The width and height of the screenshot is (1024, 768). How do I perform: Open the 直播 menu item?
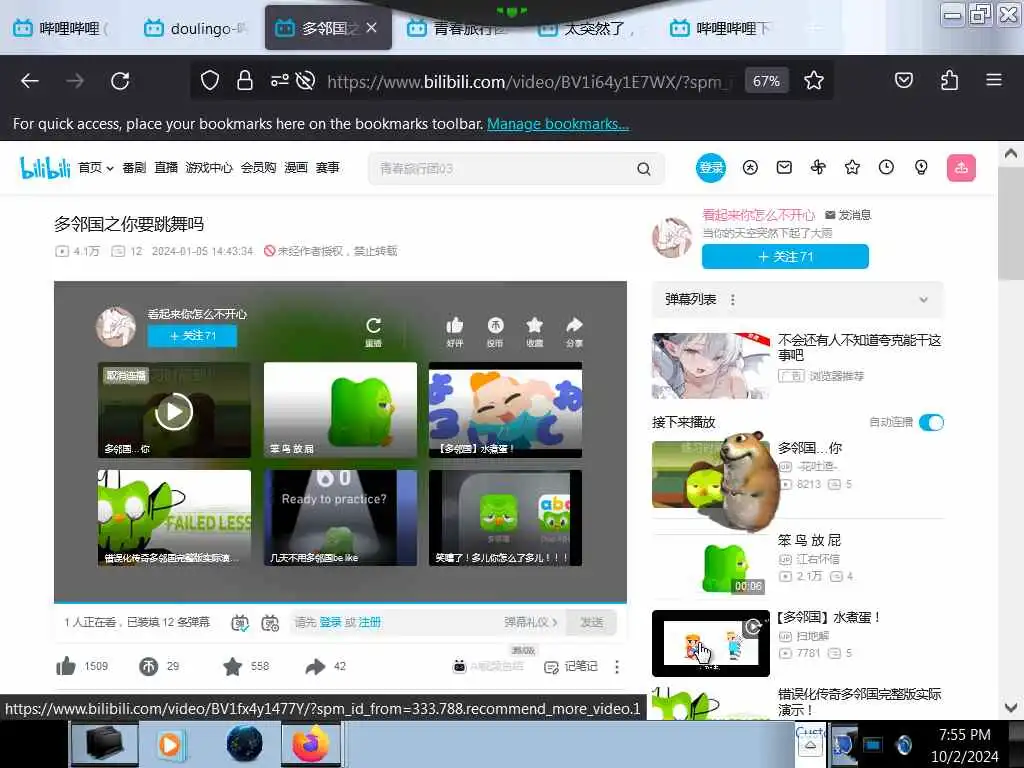(x=166, y=168)
